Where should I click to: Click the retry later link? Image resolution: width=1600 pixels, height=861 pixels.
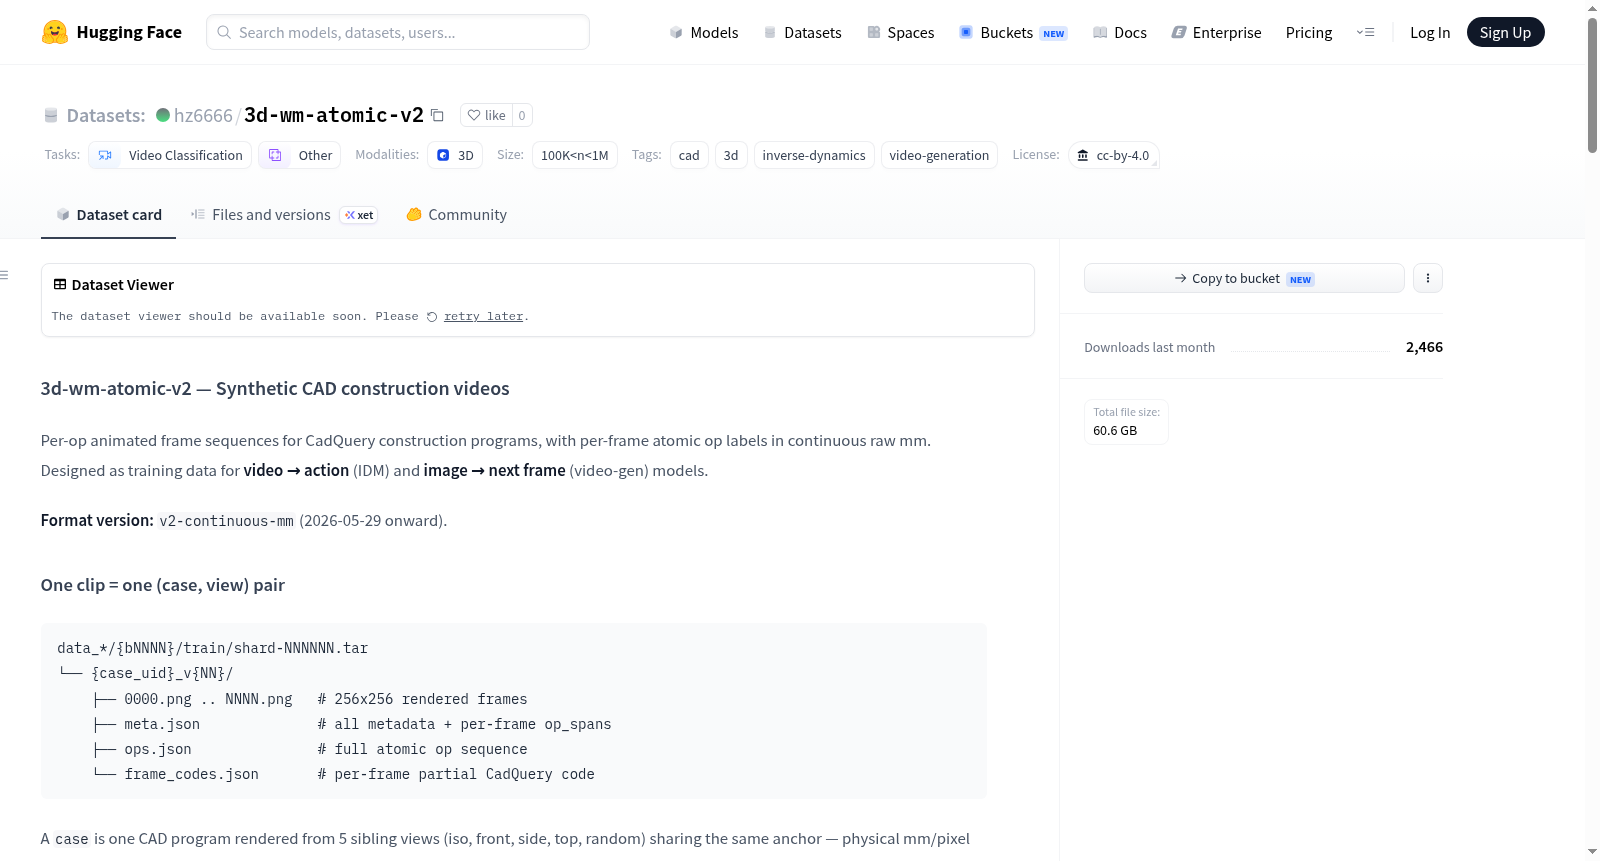484,317
